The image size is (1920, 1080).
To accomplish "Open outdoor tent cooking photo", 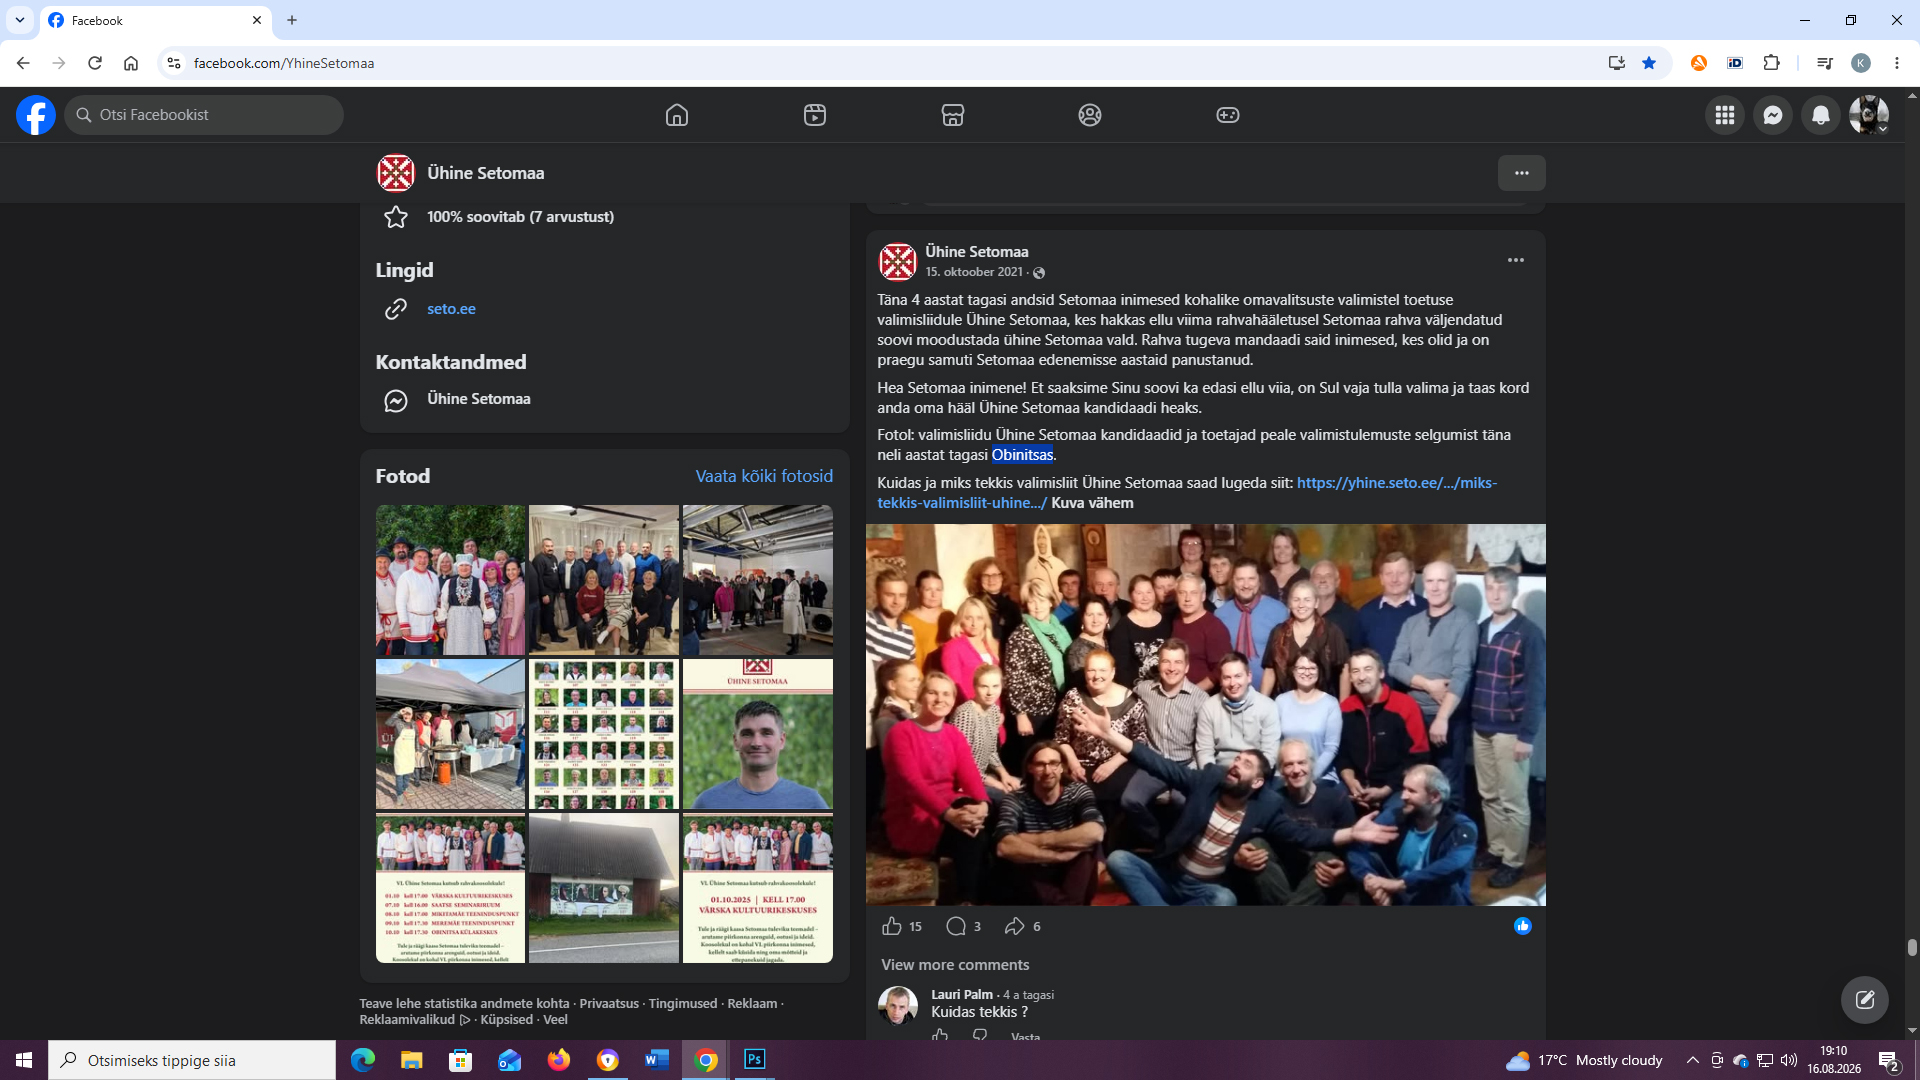I will click(450, 734).
